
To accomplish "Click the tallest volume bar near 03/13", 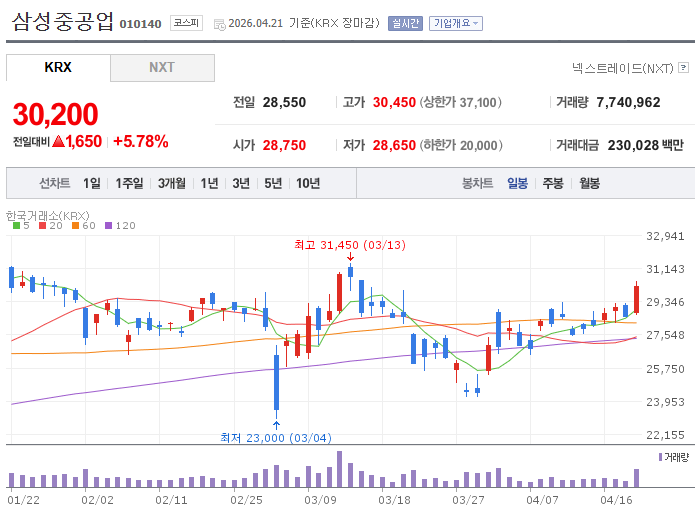I will 340,469.
